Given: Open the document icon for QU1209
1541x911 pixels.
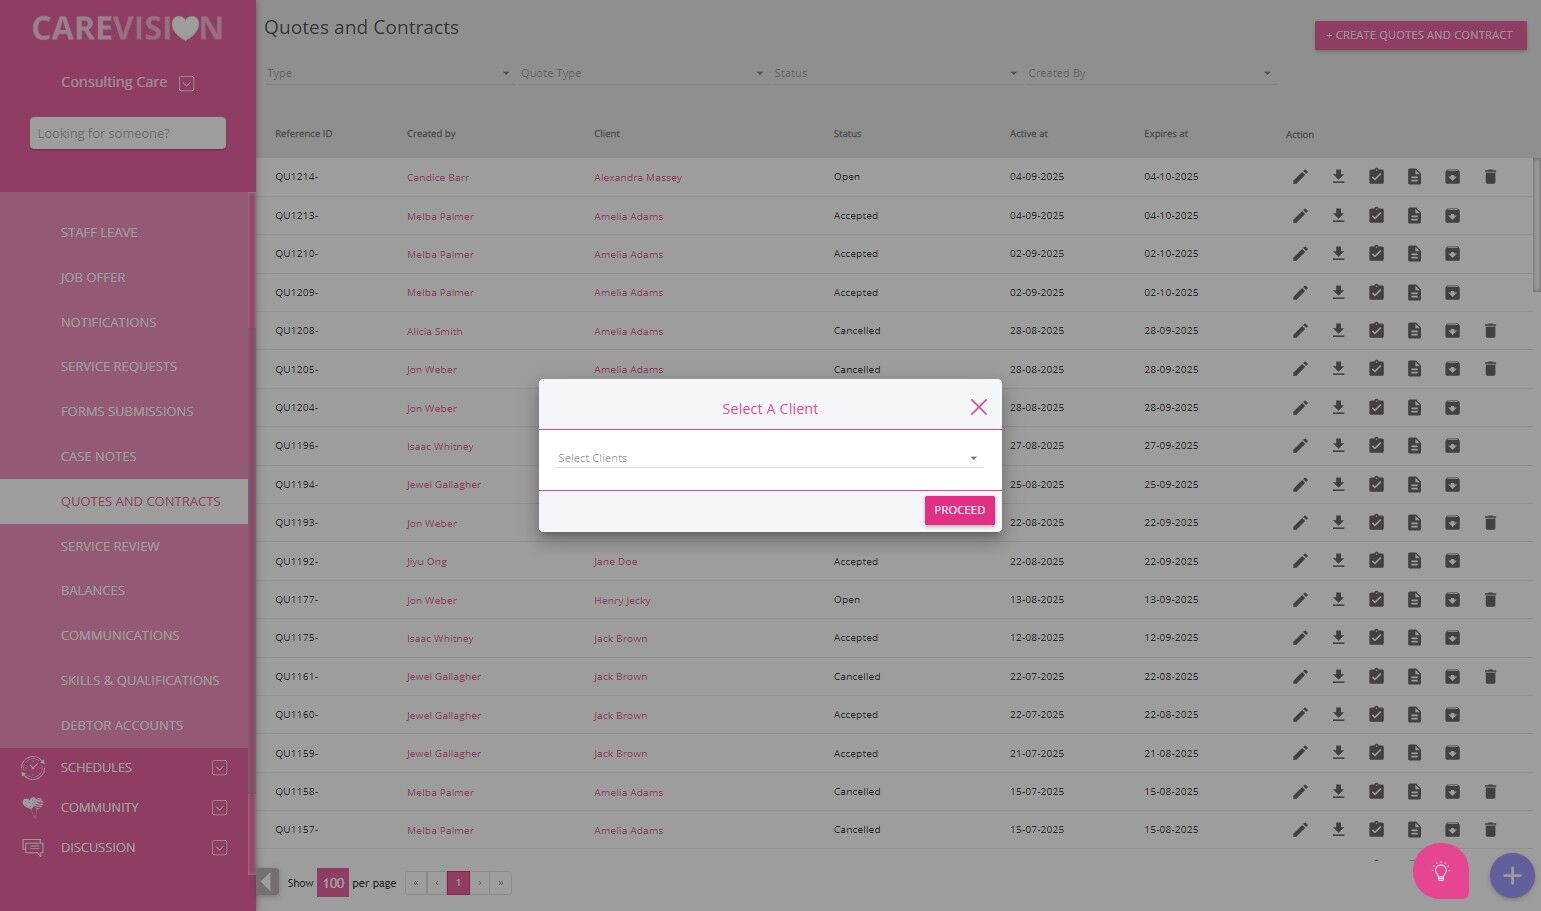Looking at the screenshot, I should (1414, 293).
